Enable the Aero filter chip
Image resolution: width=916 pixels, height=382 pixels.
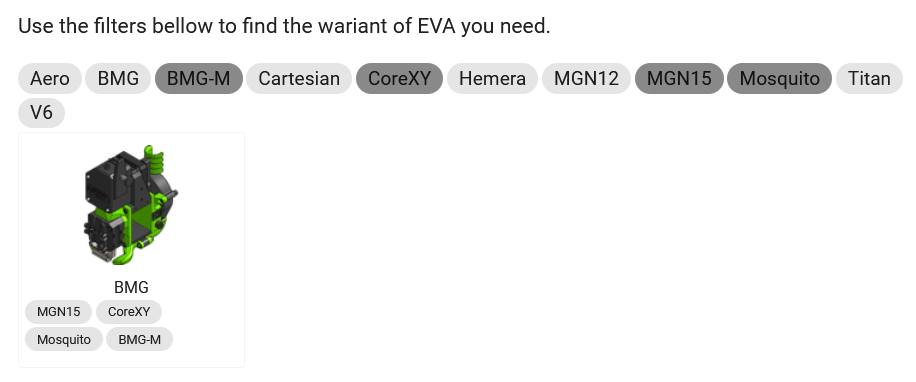click(50, 78)
